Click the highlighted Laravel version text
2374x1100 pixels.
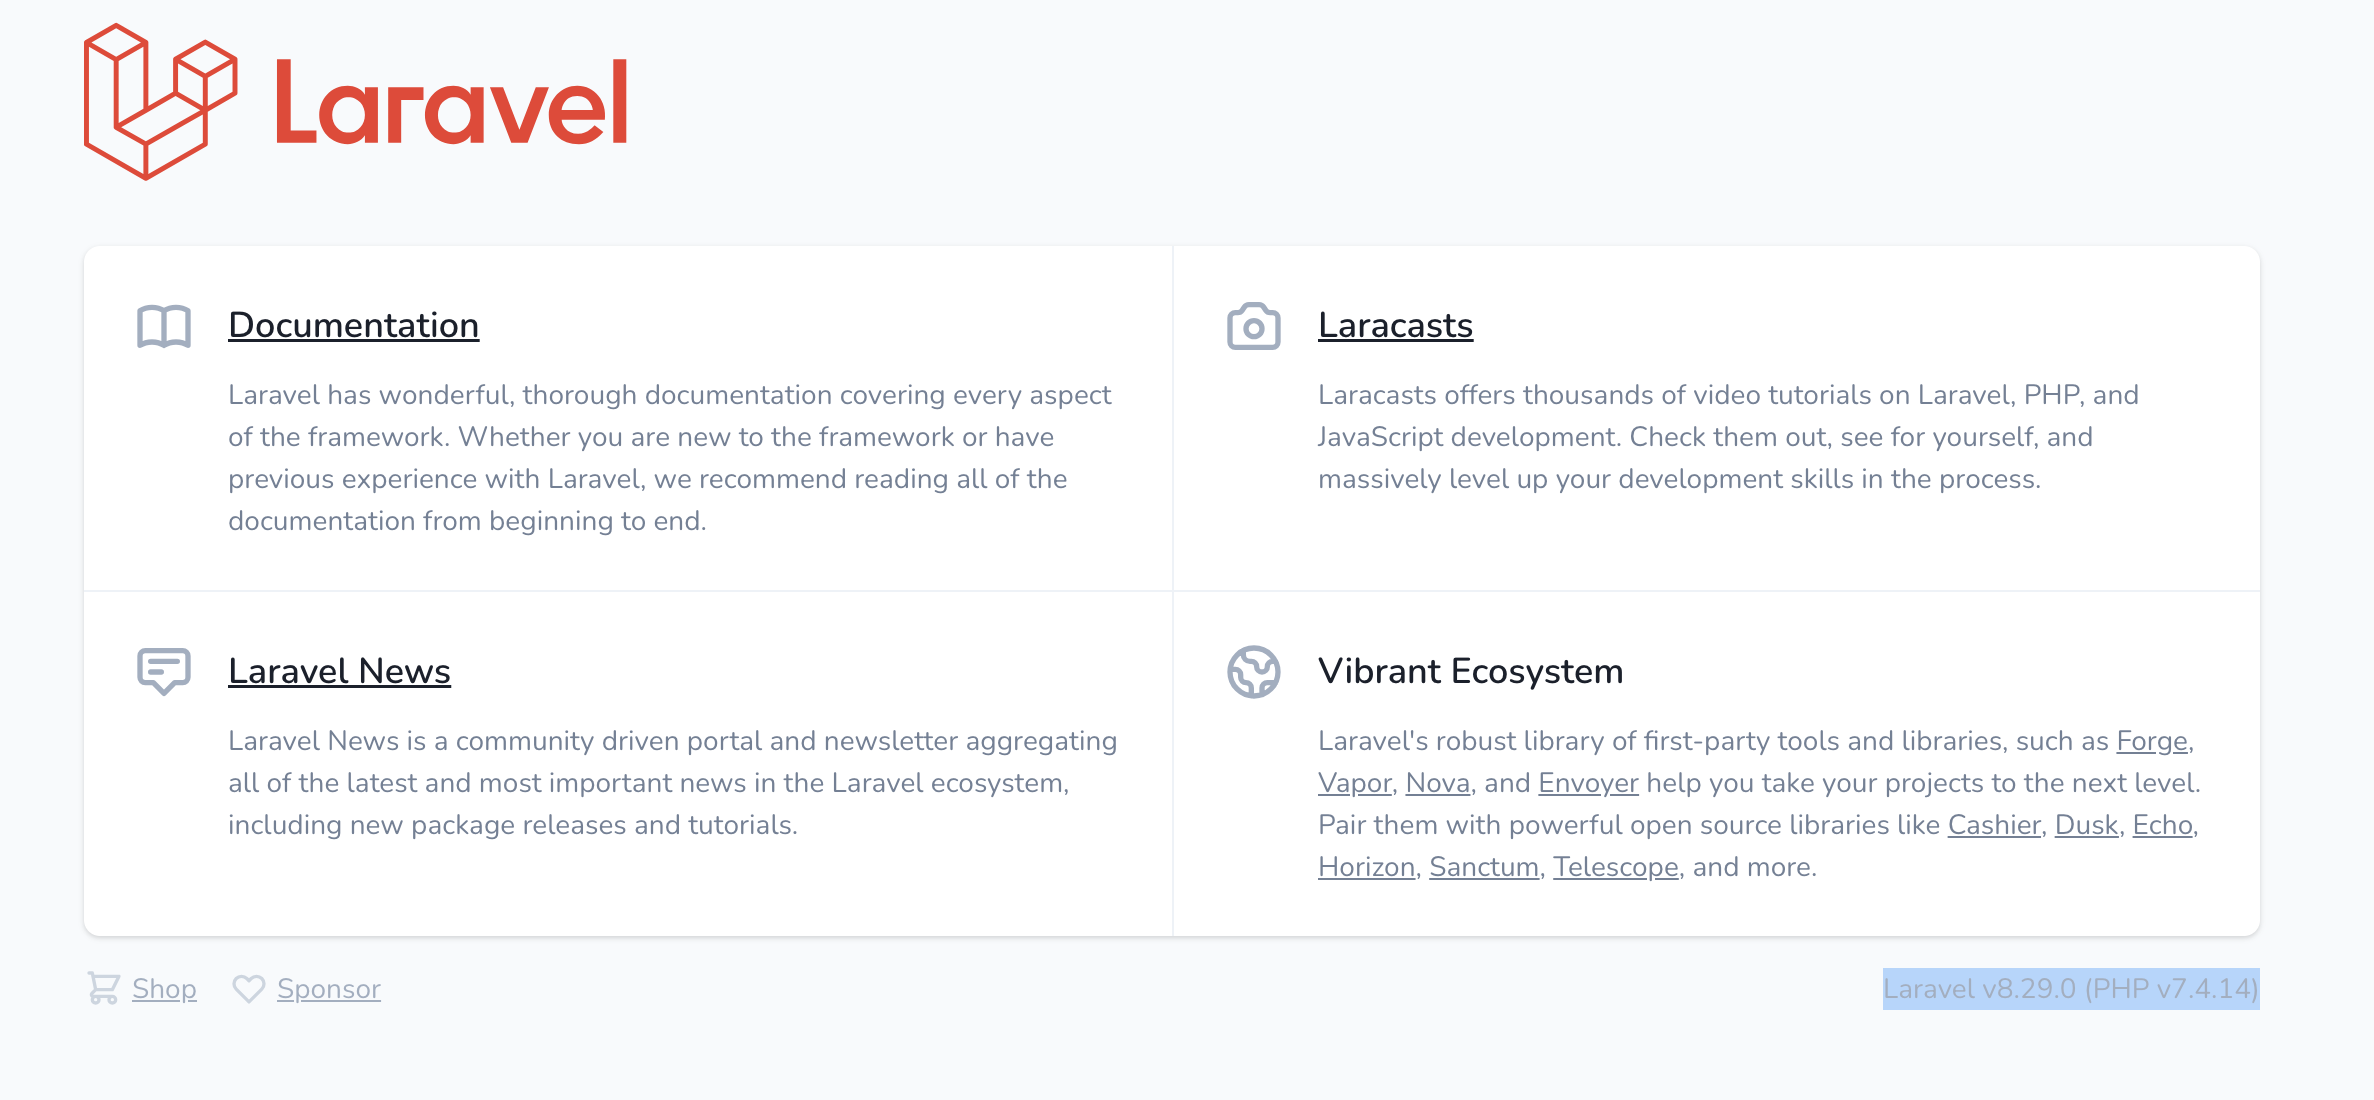coord(2070,989)
